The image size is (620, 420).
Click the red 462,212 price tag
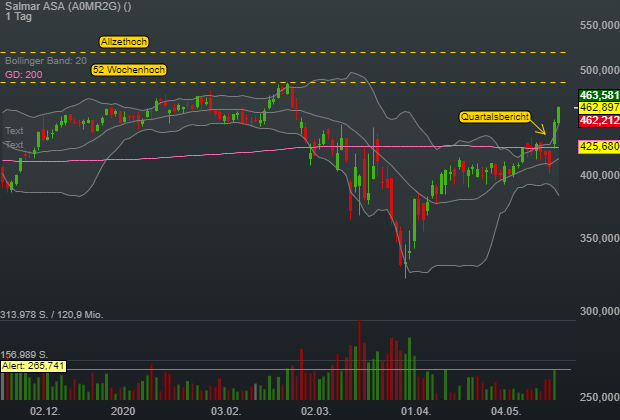599,120
